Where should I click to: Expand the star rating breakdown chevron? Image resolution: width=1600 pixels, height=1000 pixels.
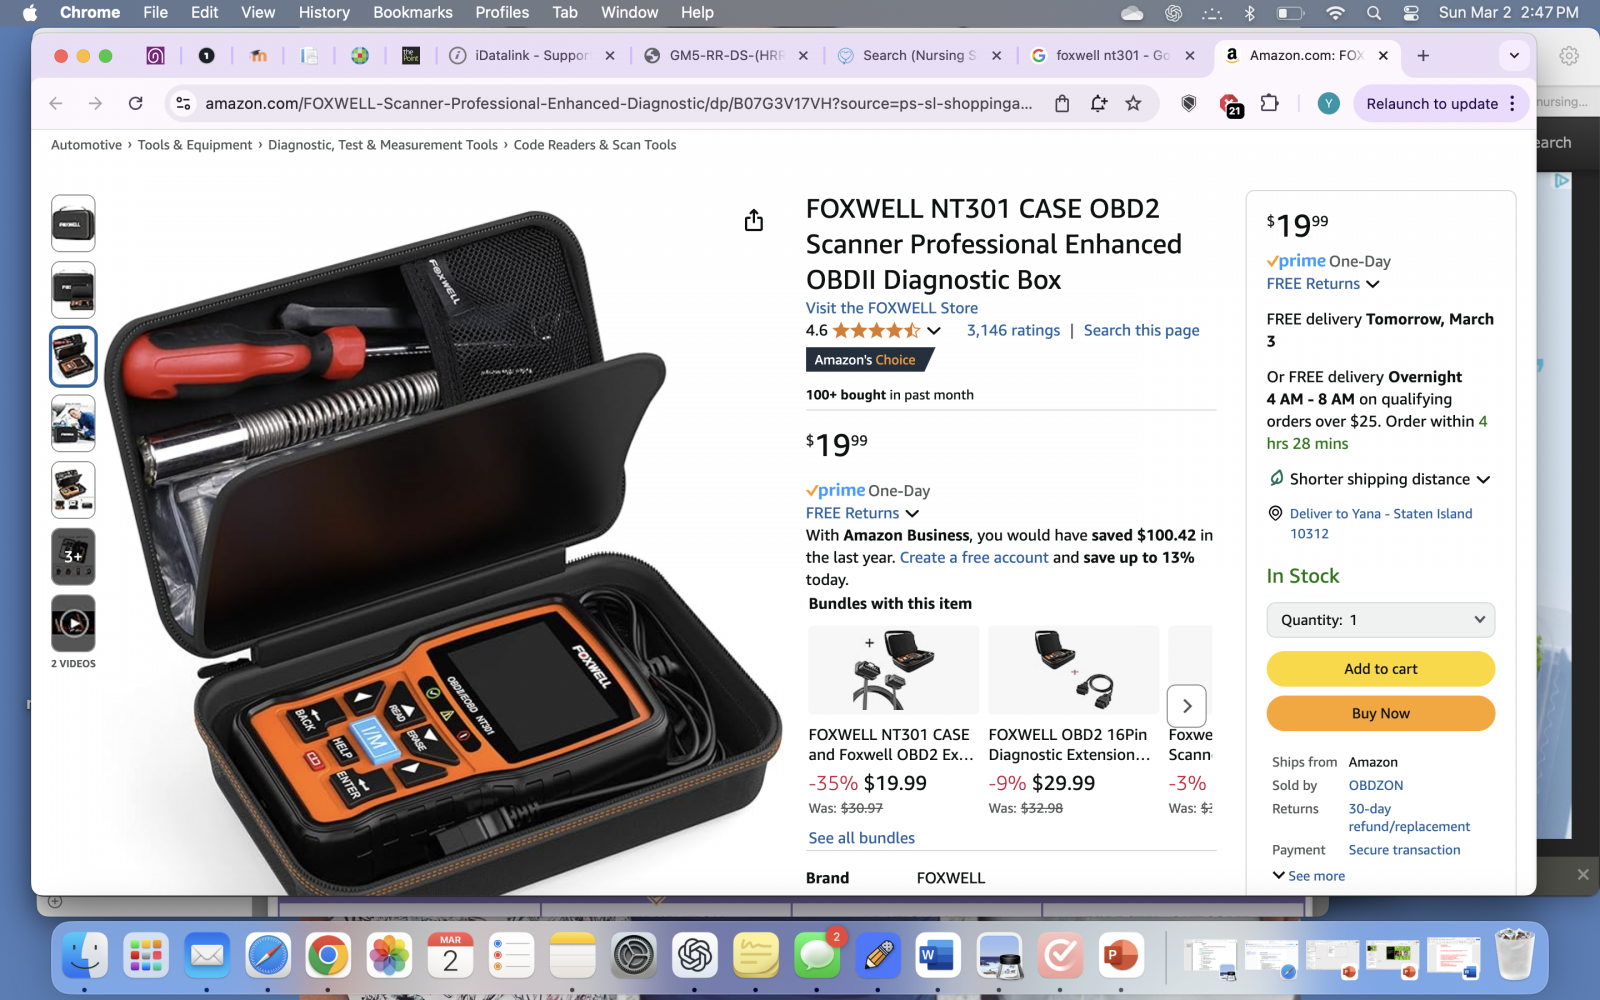(x=934, y=331)
